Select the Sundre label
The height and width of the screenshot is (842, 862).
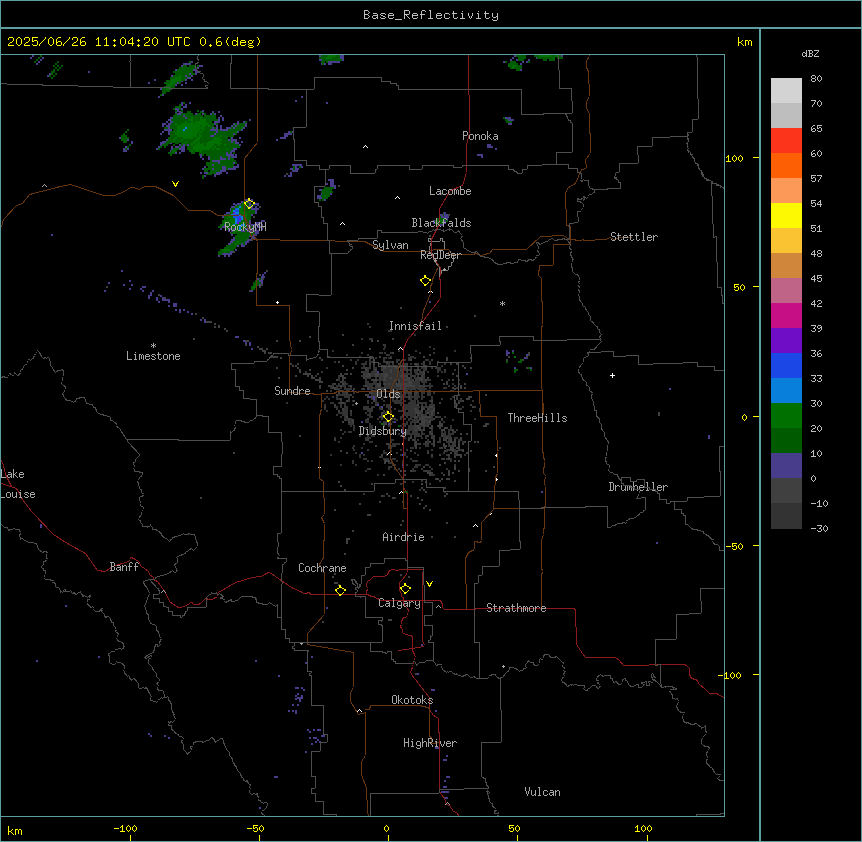(x=292, y=391)
